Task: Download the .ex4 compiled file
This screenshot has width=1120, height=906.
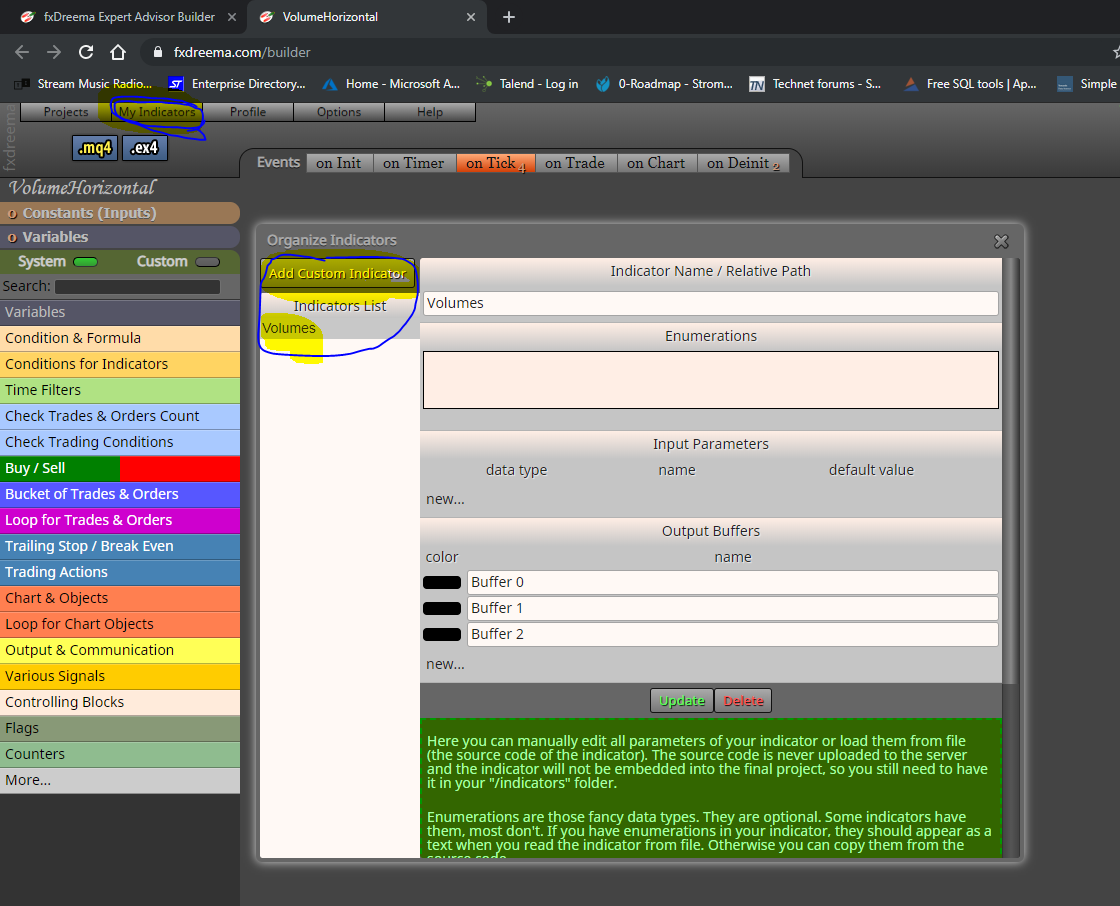Action: pos(145,148)
